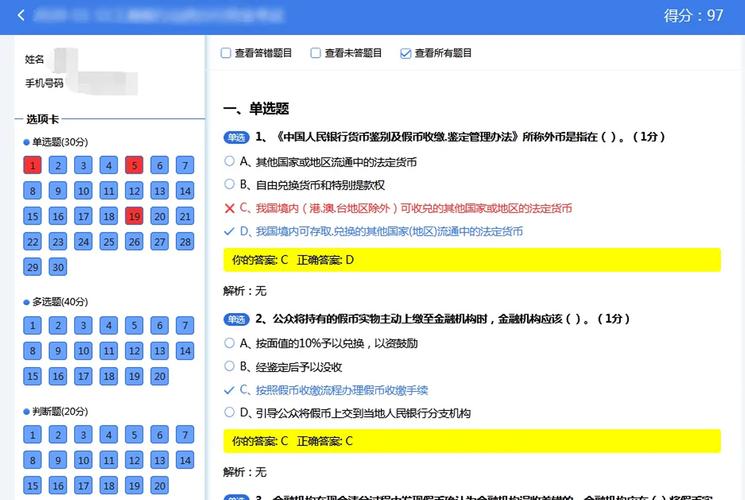Click checkmark by option C 按照假币收缴流程

[x=230, y=390]
